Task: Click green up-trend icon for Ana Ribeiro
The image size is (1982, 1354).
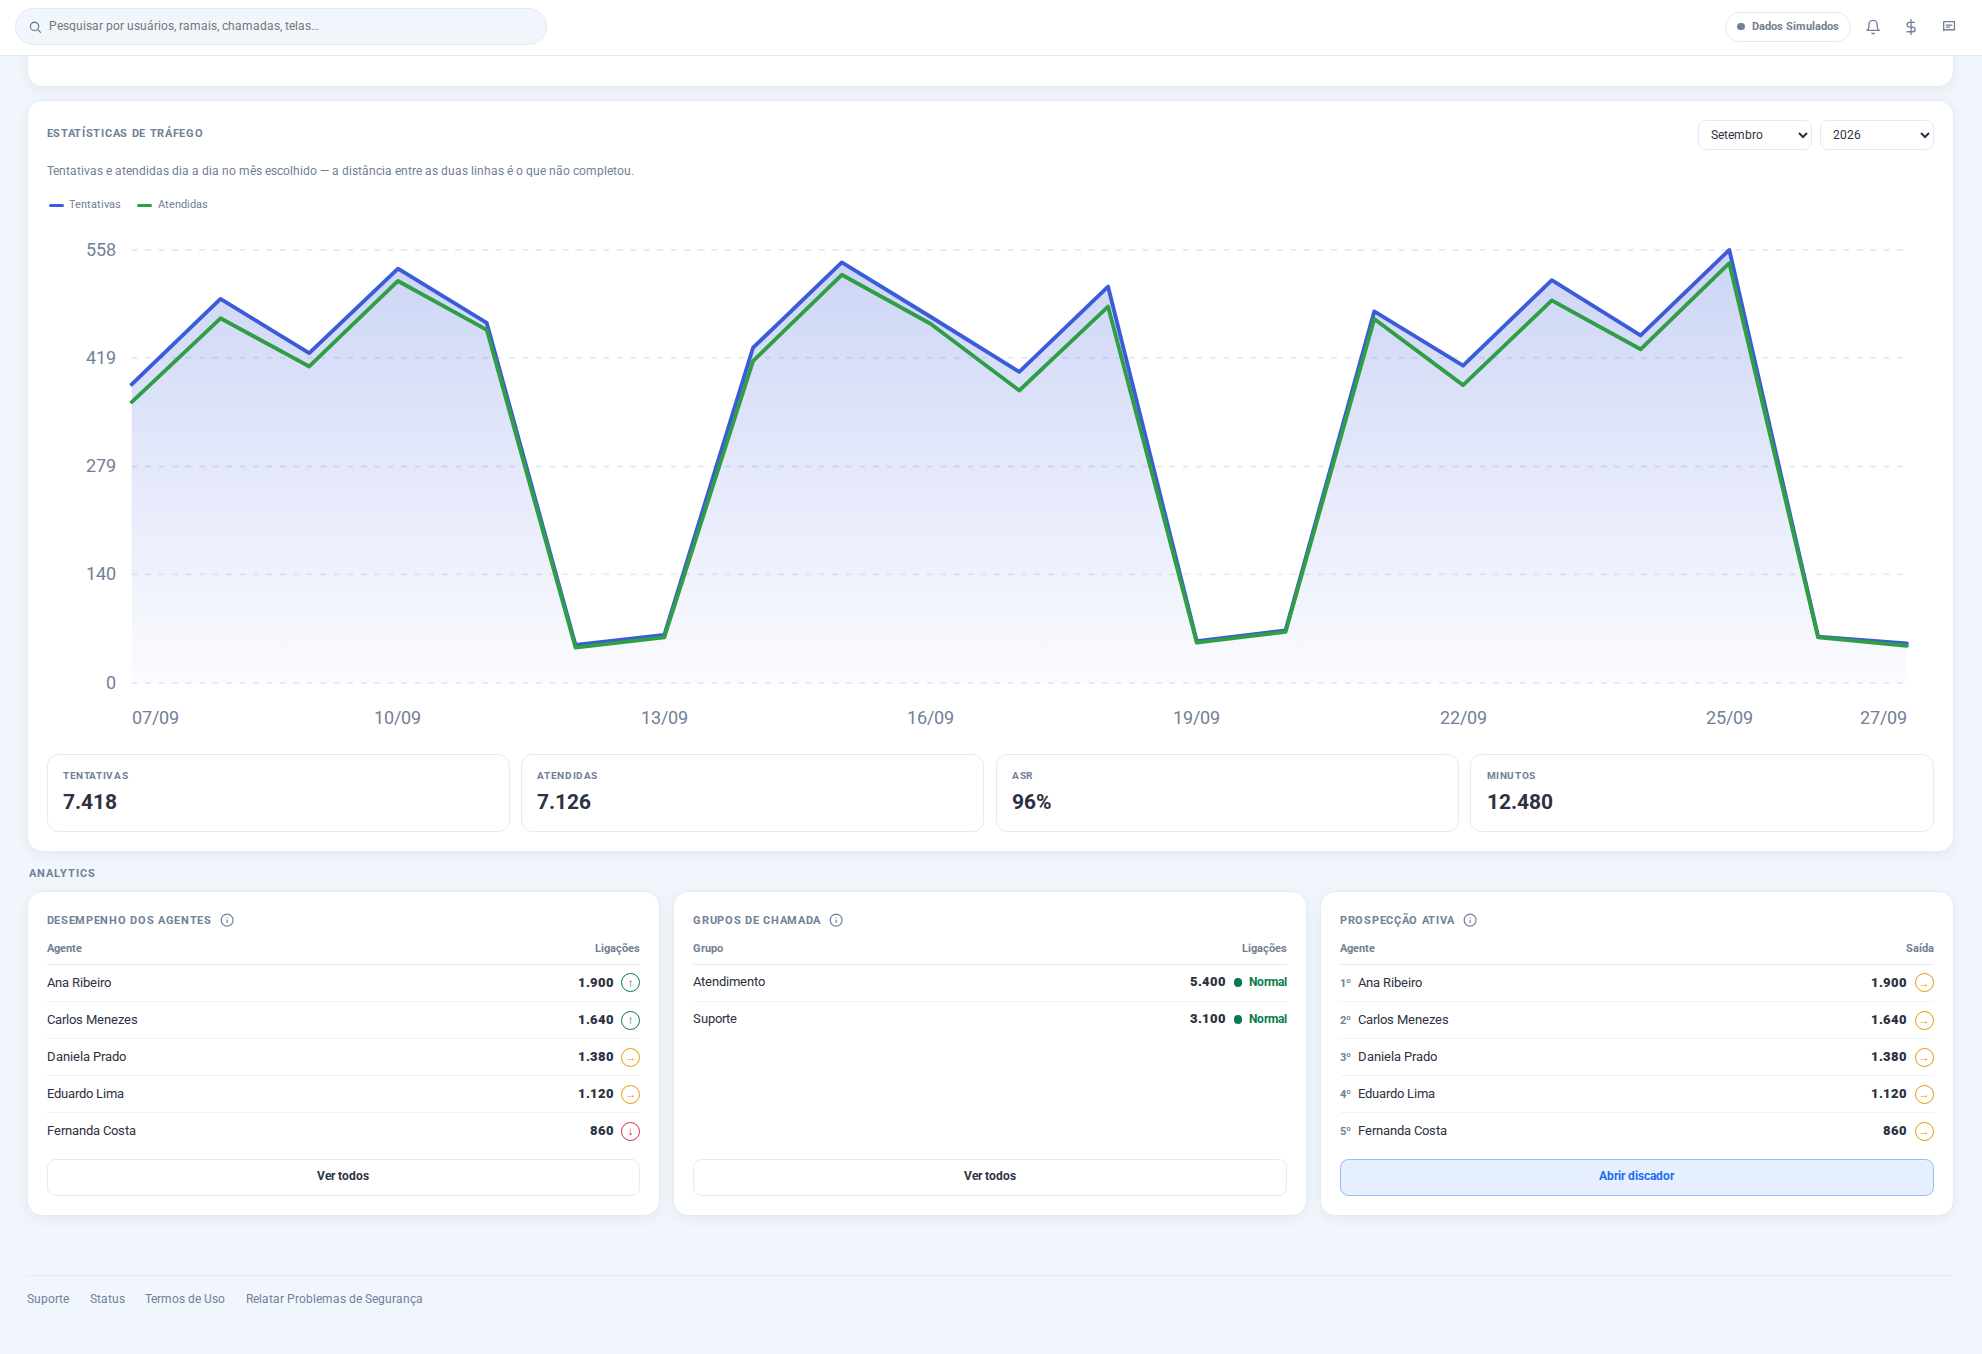Action: (x=631, y=983)
